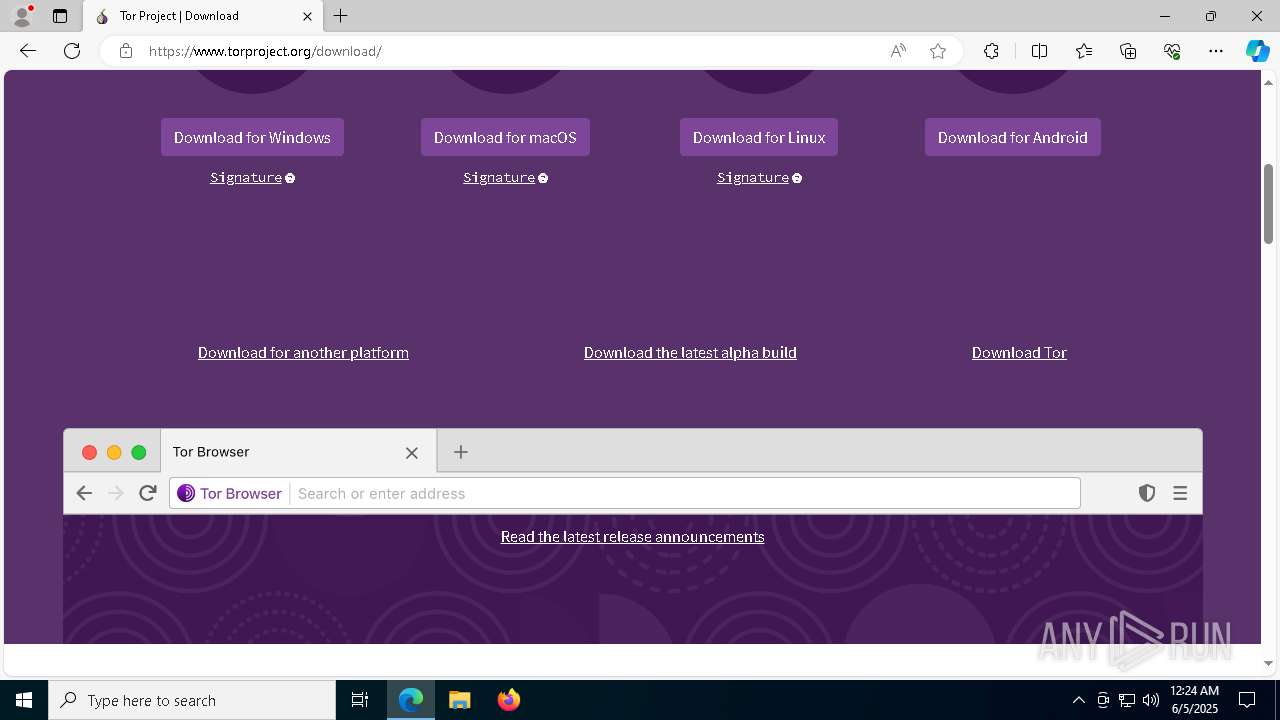Open the Extensions puzzle icon
The image size is (1280, 720).
[x=991, y=51]
